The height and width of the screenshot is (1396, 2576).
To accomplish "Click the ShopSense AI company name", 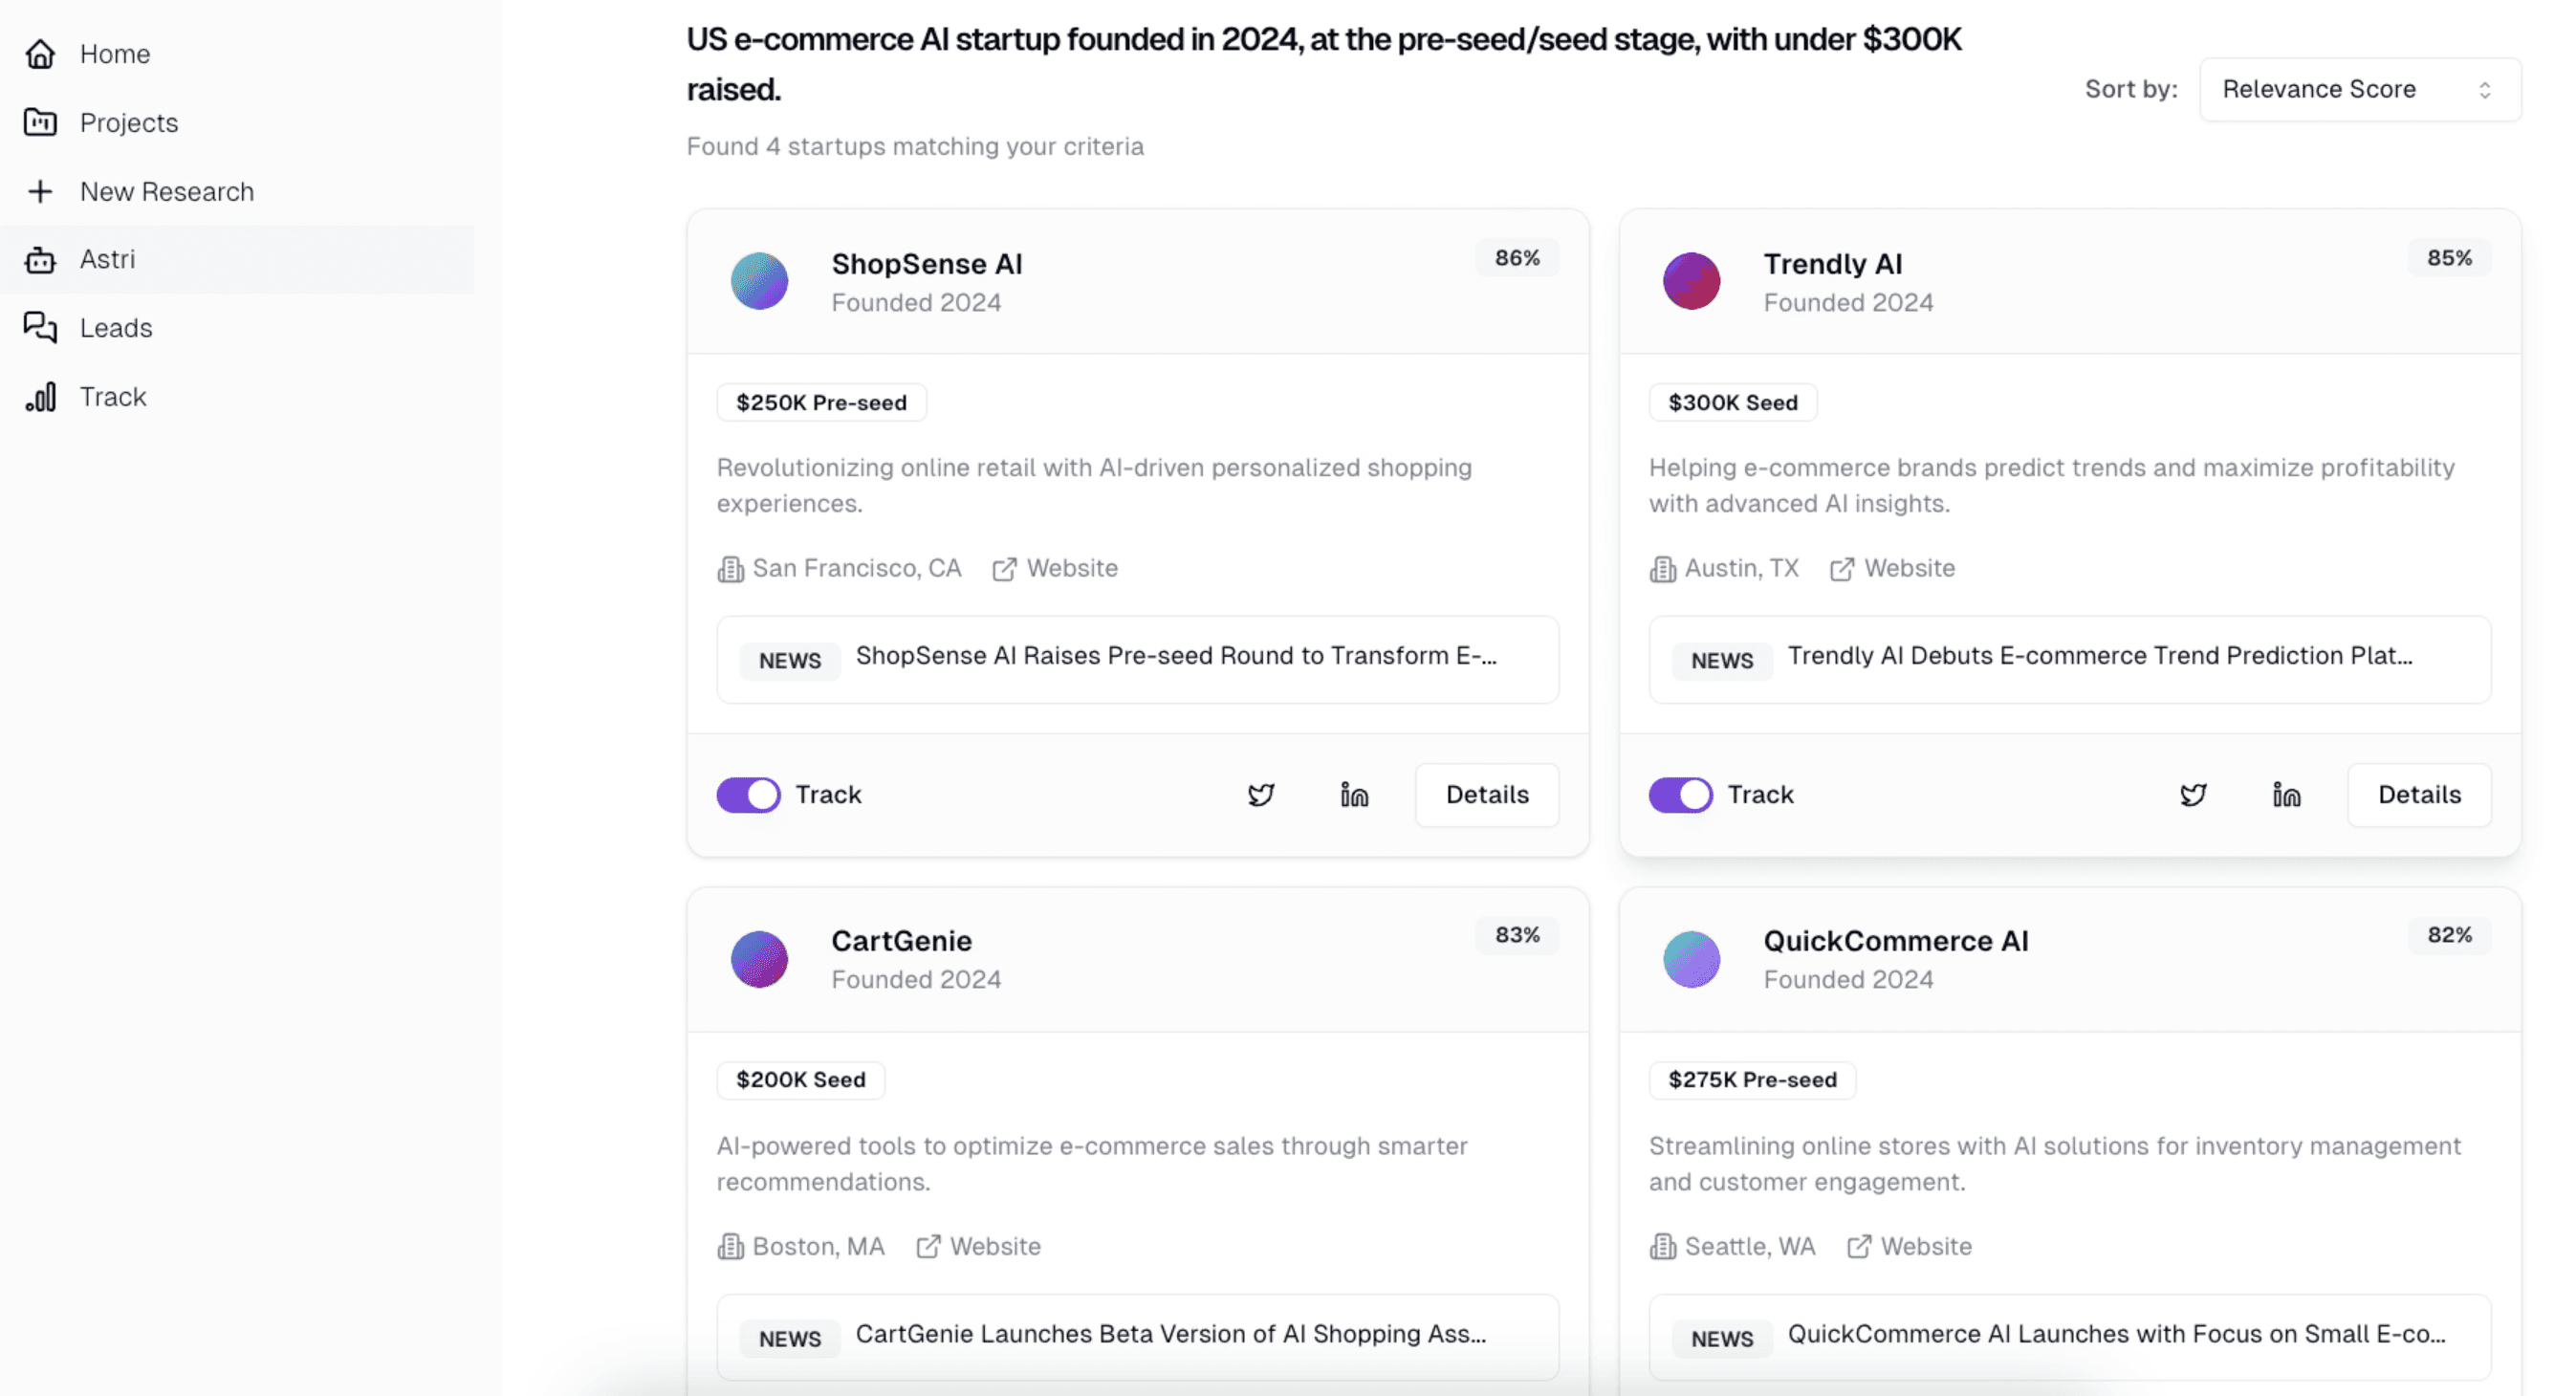I will pos(927,264).
